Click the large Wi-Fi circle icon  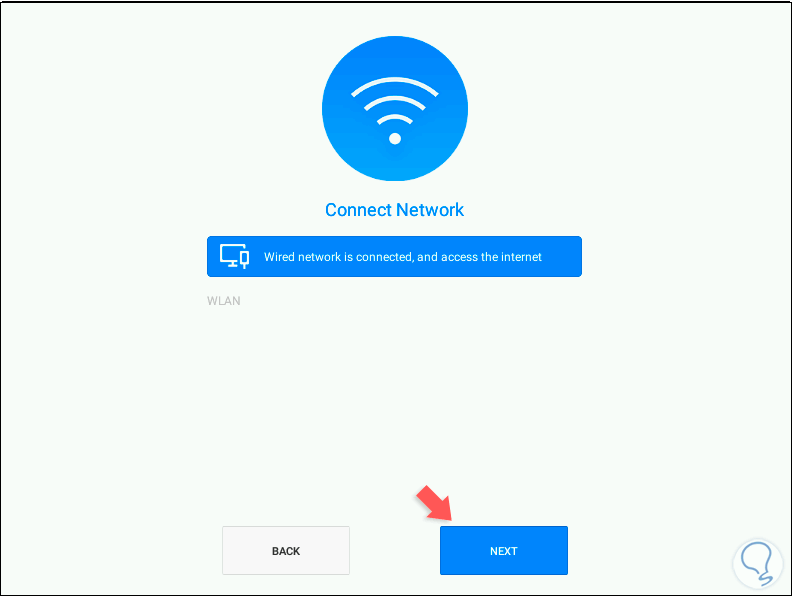pyautogui.click(x=394, y=108)
